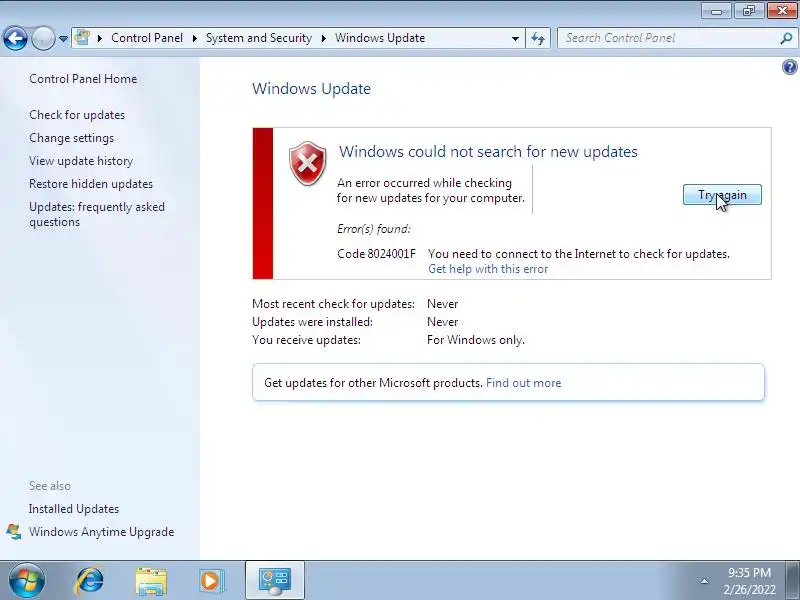Screen dimensions: 800x600
Task: Go back with the blue Back arrow
Action: [15, 38]
